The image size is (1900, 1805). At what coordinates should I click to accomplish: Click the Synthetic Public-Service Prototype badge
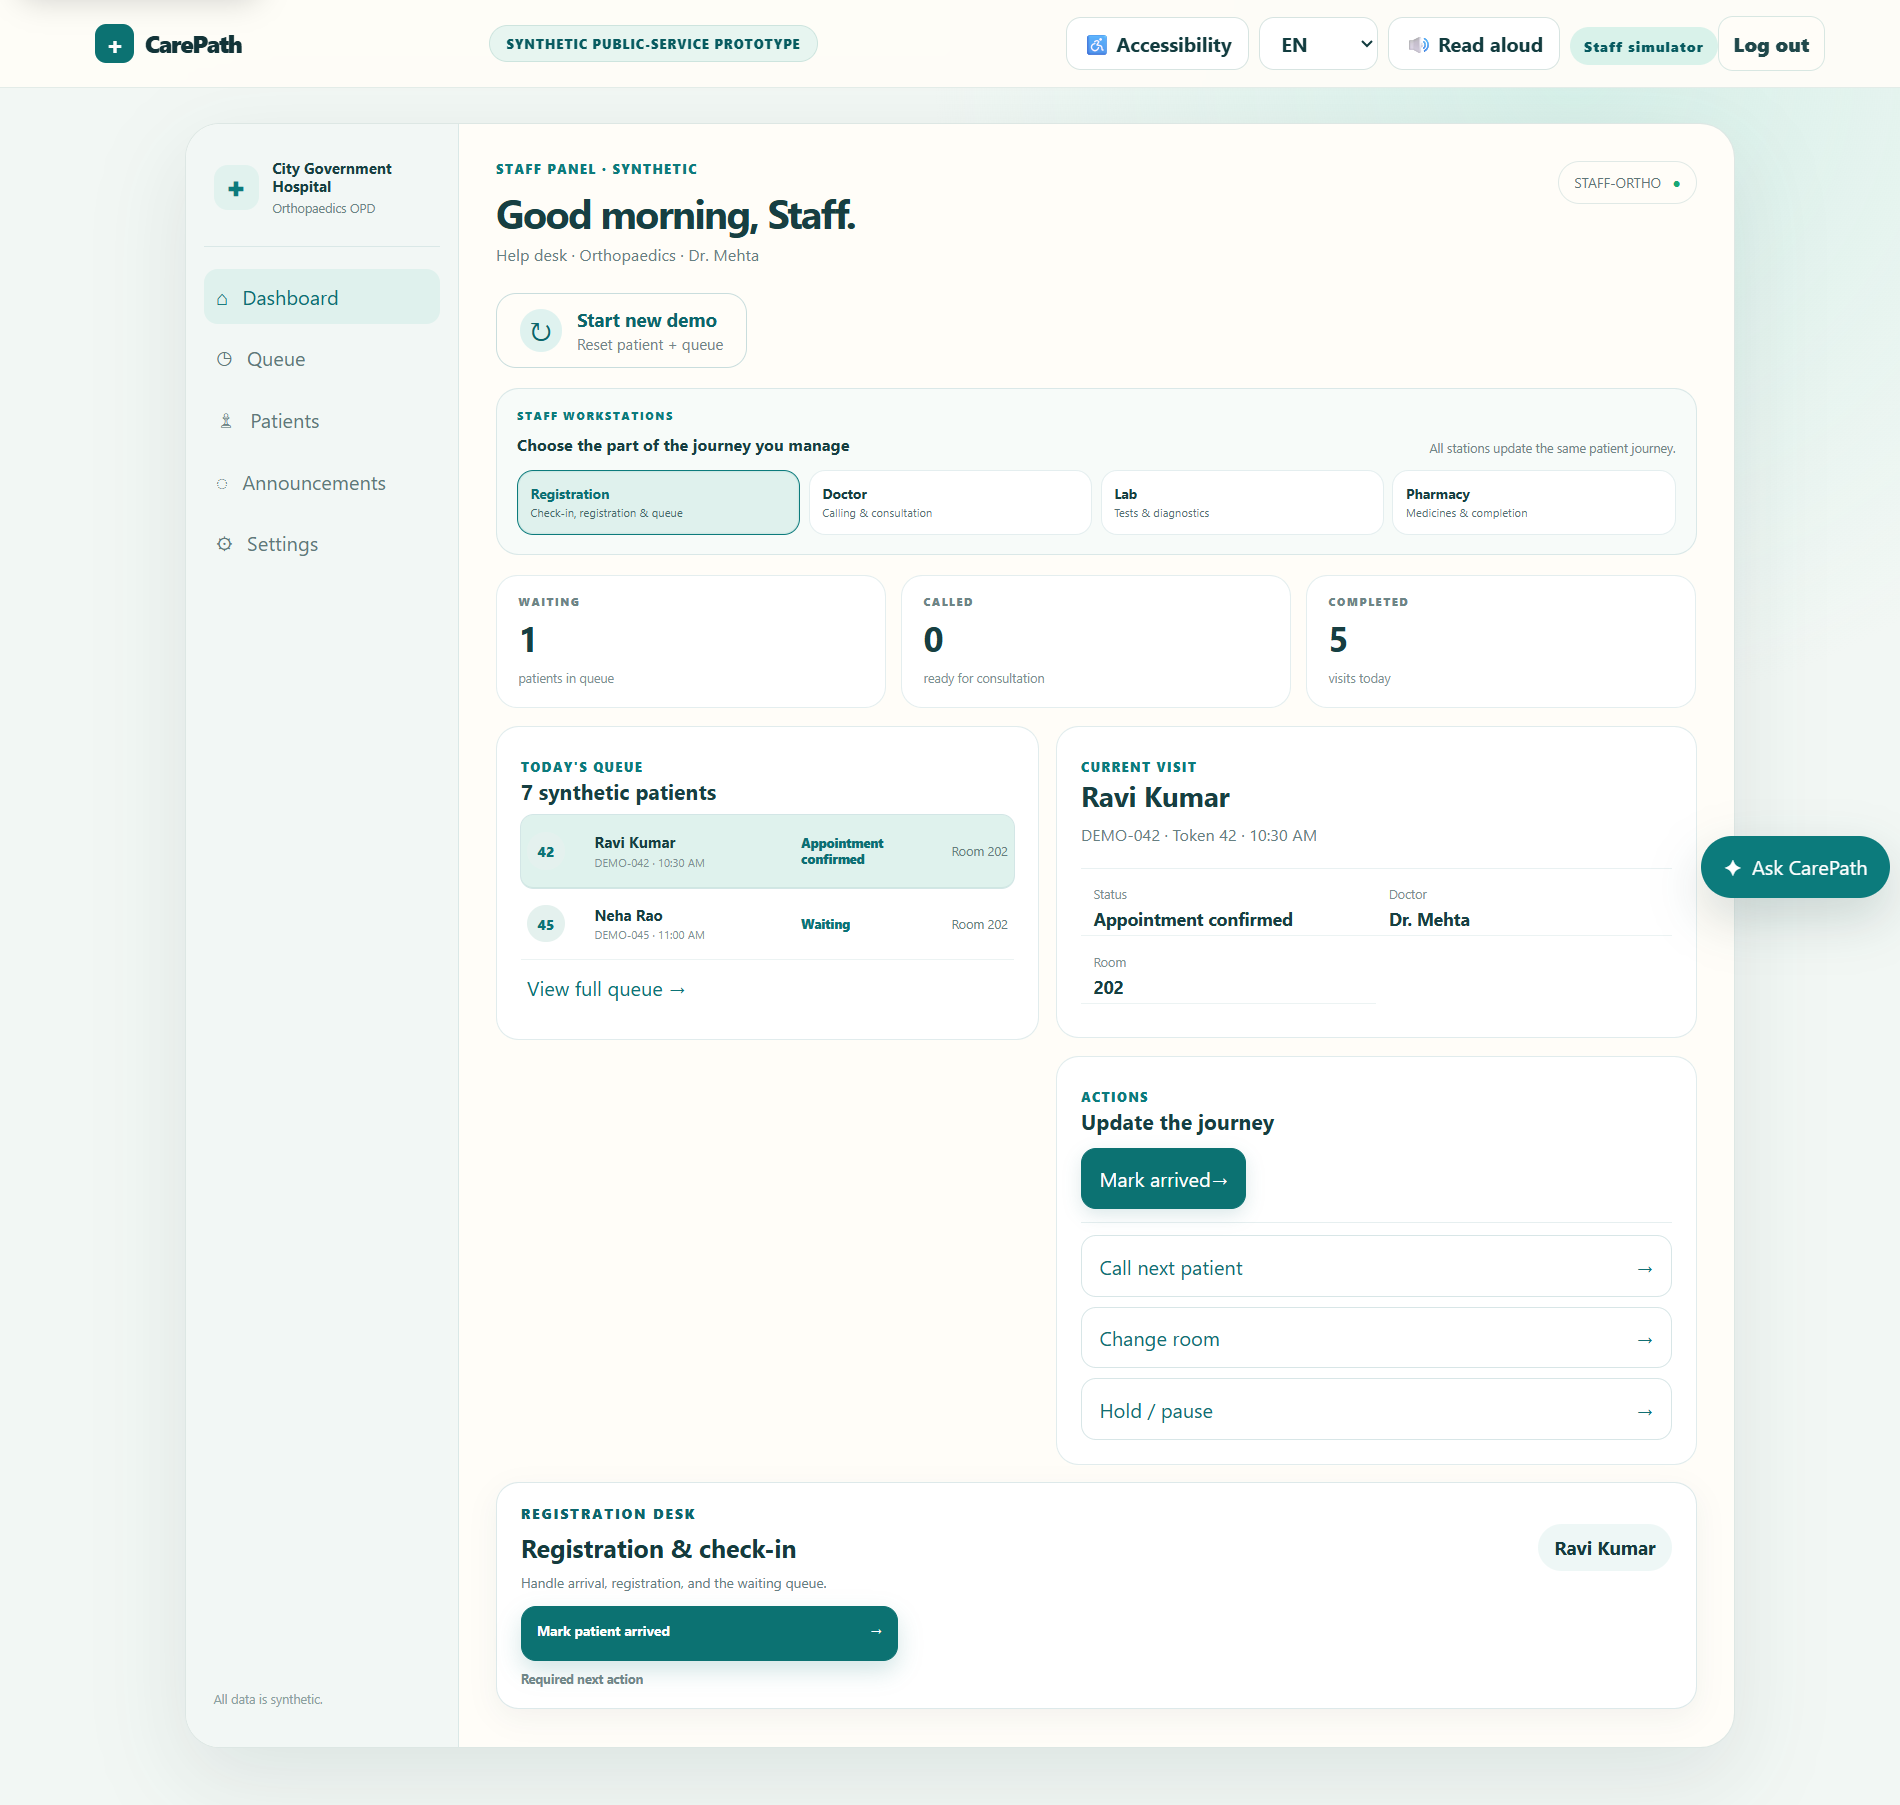point(653,44)
